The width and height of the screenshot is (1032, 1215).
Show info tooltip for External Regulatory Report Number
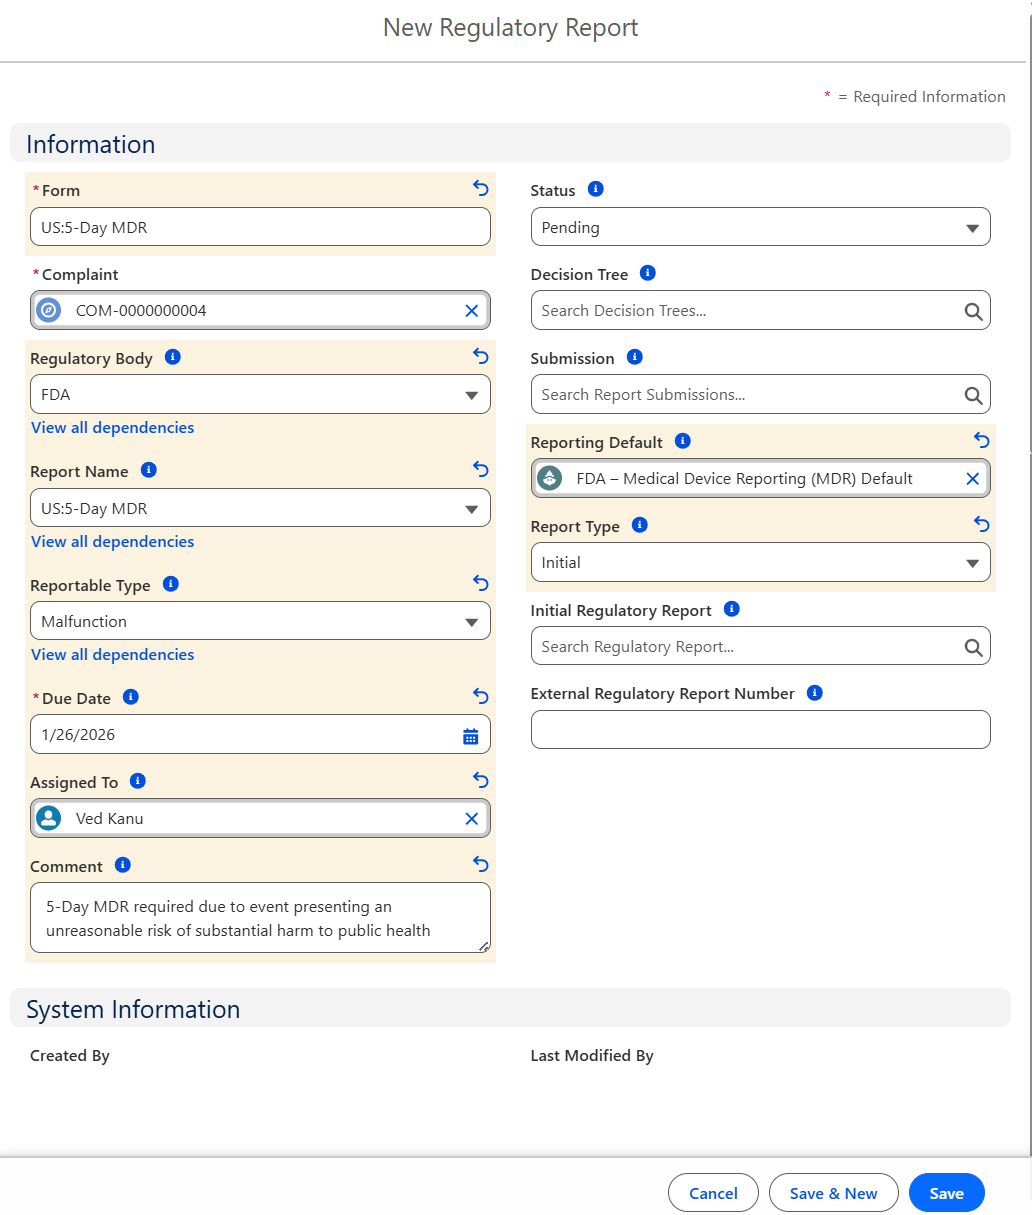click(x=814, y=693)
